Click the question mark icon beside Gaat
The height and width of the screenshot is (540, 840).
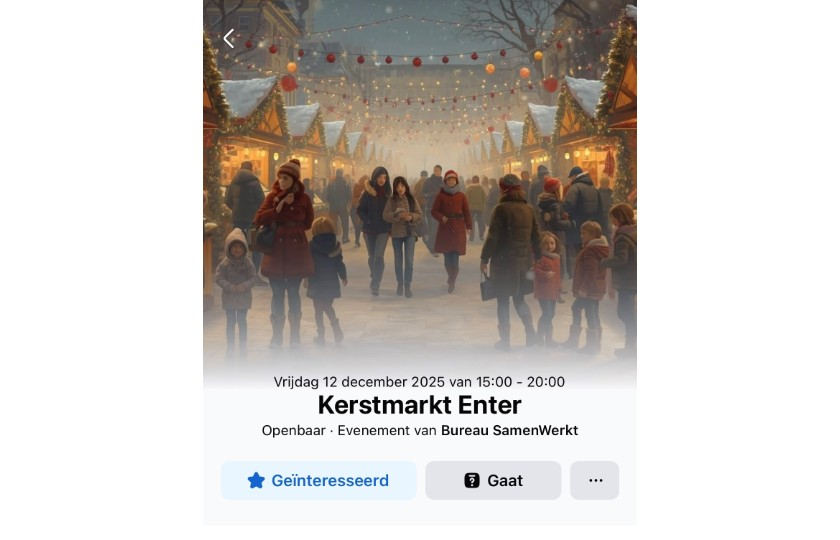click(x=472, y=481)
